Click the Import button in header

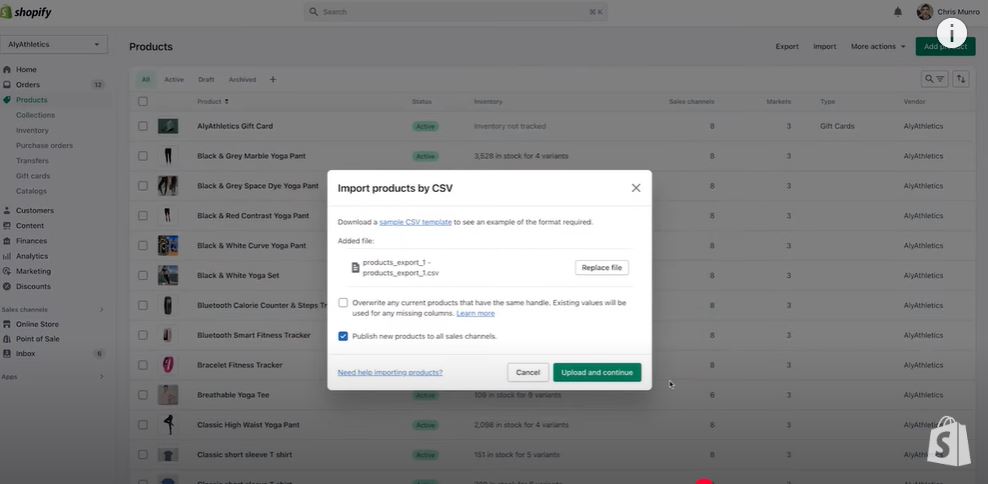click(x=825, y=47)
